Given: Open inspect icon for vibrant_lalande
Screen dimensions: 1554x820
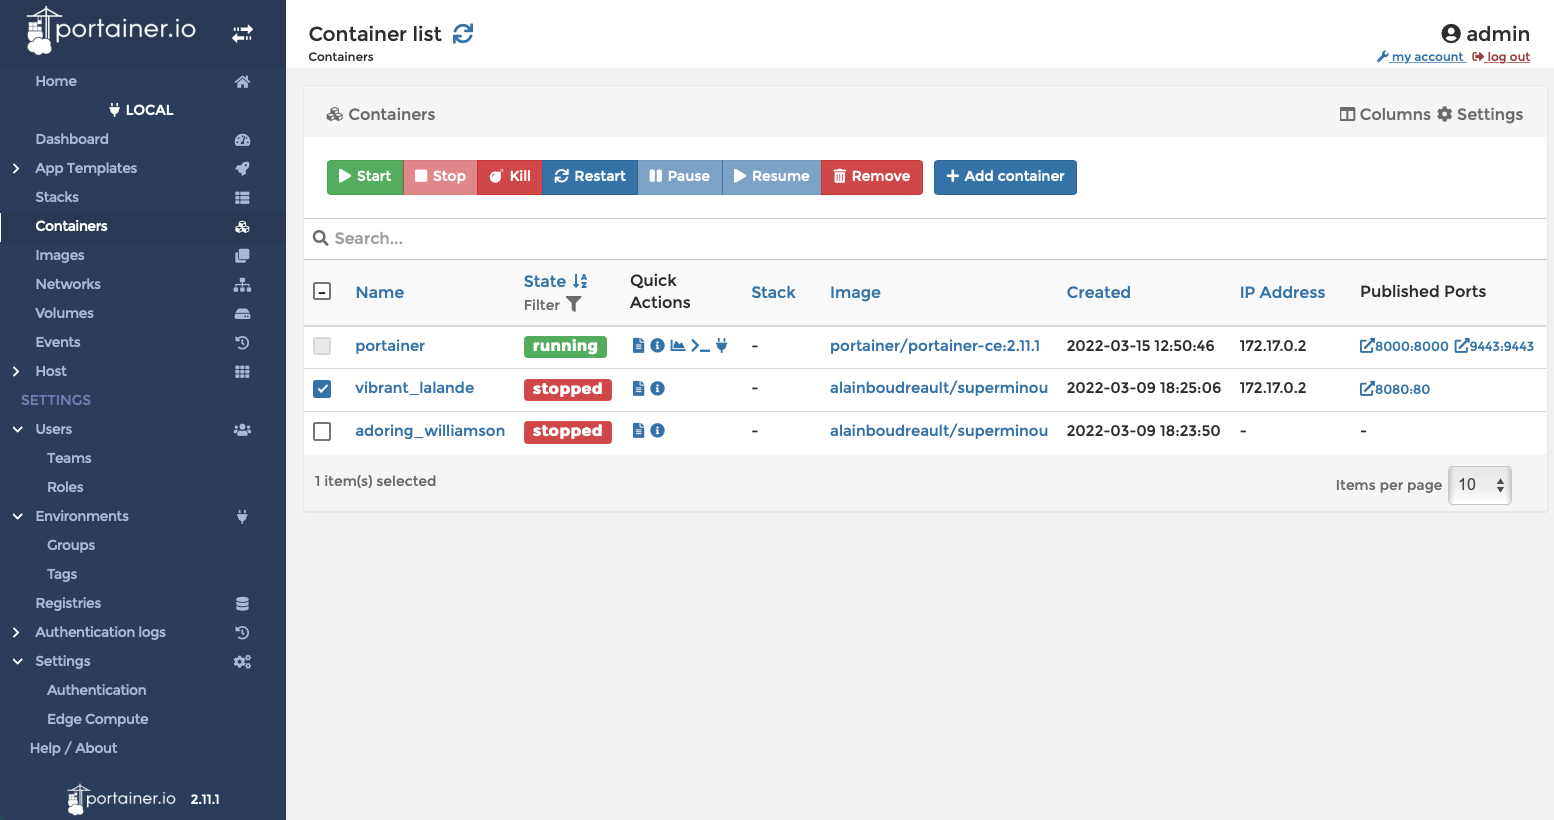Looking at the screenshot, I should tap(657, 389).
